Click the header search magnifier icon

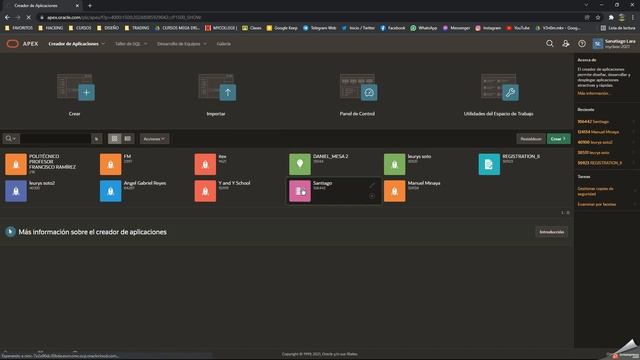[x=550, y=44]
